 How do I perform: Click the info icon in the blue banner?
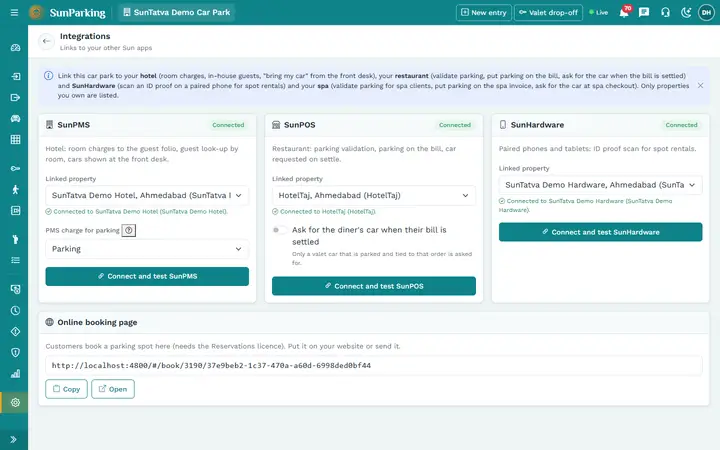[x=48, y=76]
